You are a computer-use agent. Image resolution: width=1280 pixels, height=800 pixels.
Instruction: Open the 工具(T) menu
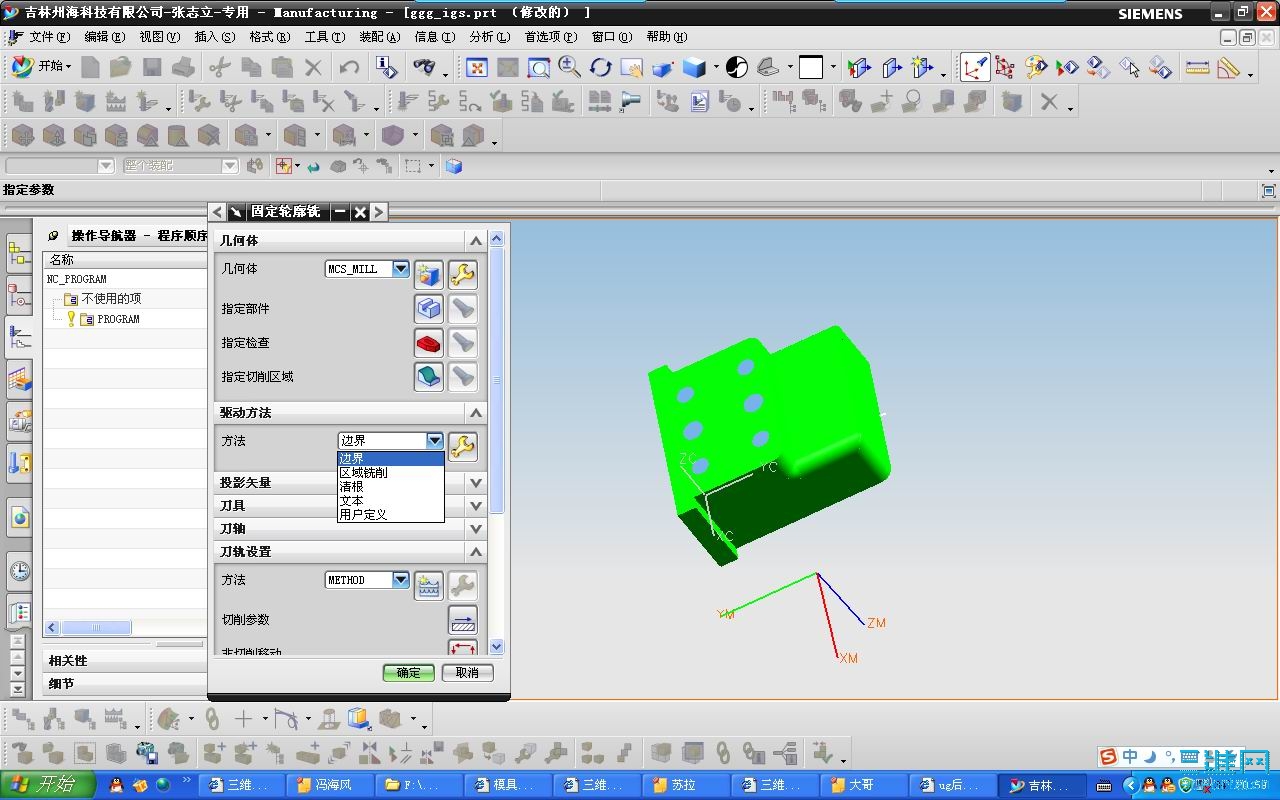tap(325, 37)
